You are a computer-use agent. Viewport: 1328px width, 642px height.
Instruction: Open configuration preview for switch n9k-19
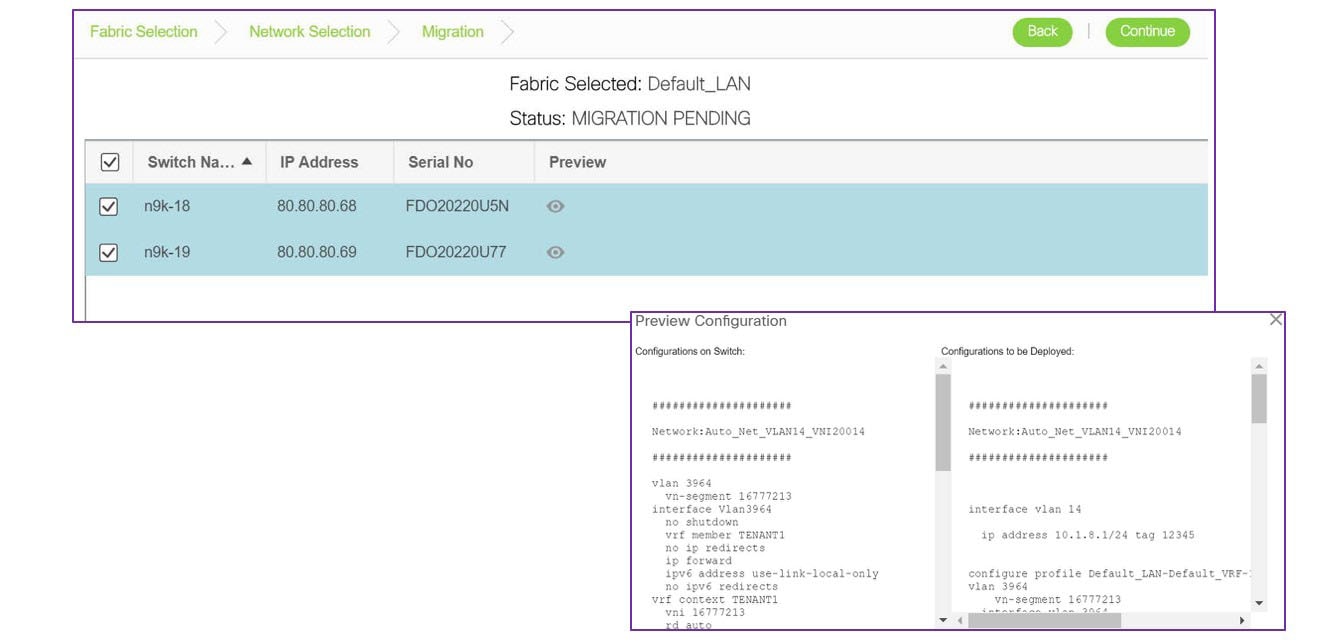click(557, 252)
